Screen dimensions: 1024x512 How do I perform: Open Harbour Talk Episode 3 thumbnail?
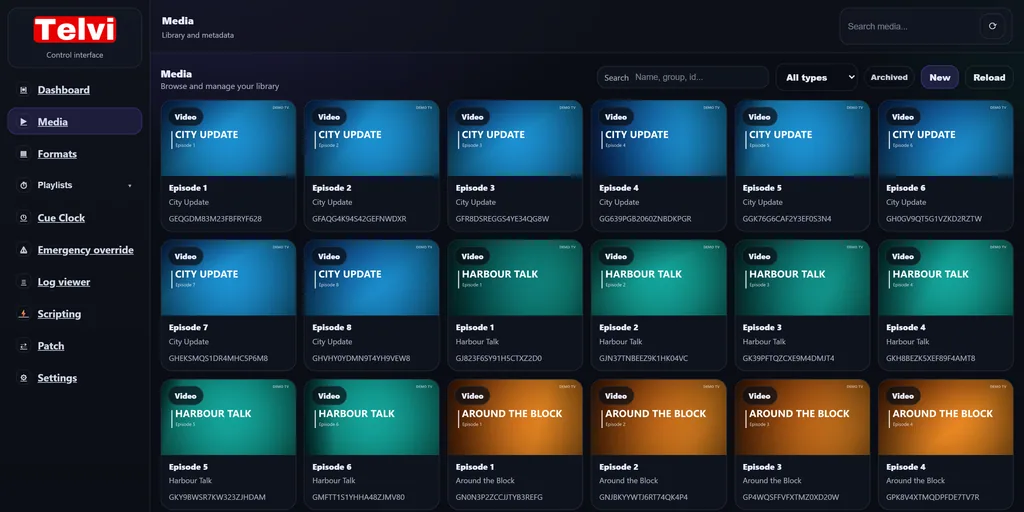(802, 278)
